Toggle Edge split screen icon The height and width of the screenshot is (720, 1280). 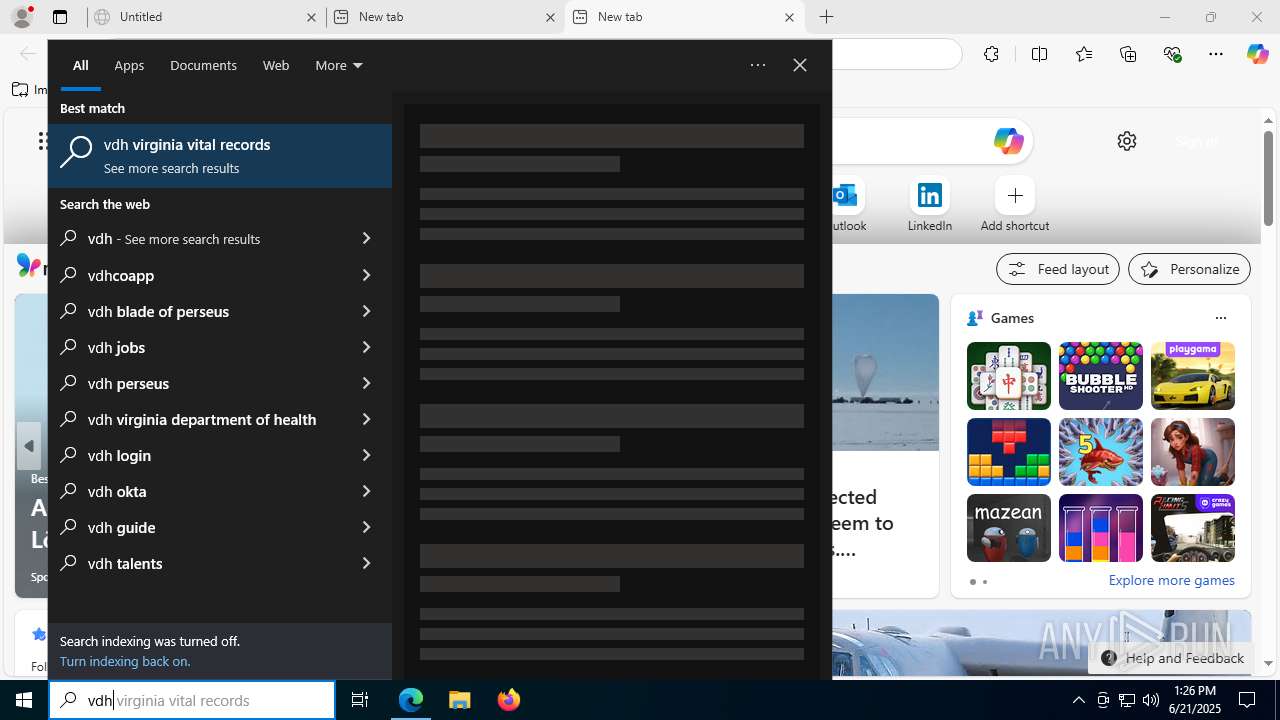1039,54
